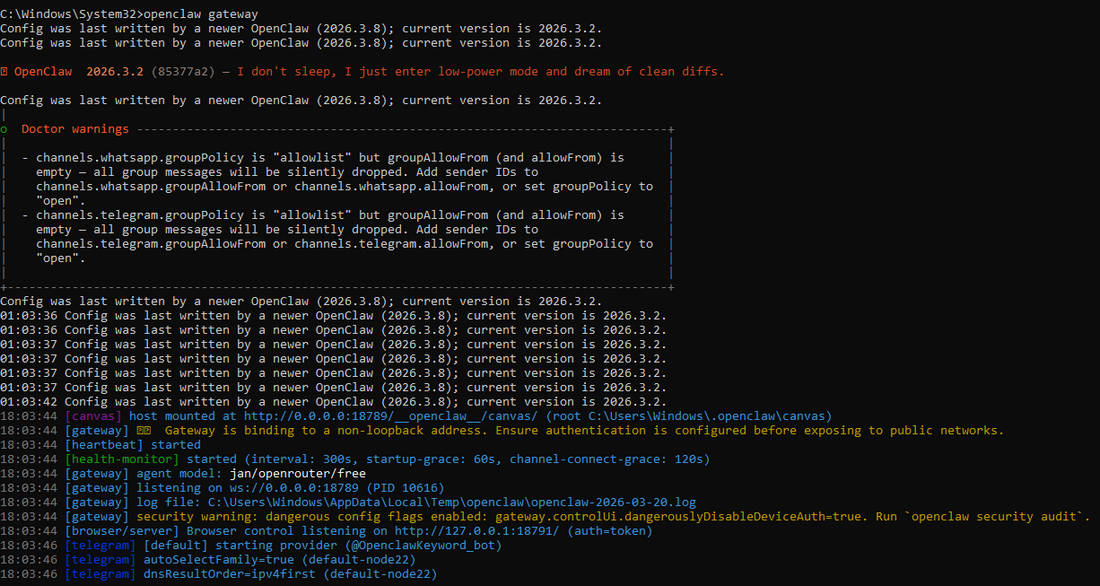Click "channels.whatsapp.groupPolicy" in the first warning
This screenshot has width=1100, height=586.
(x=140, y=158)
